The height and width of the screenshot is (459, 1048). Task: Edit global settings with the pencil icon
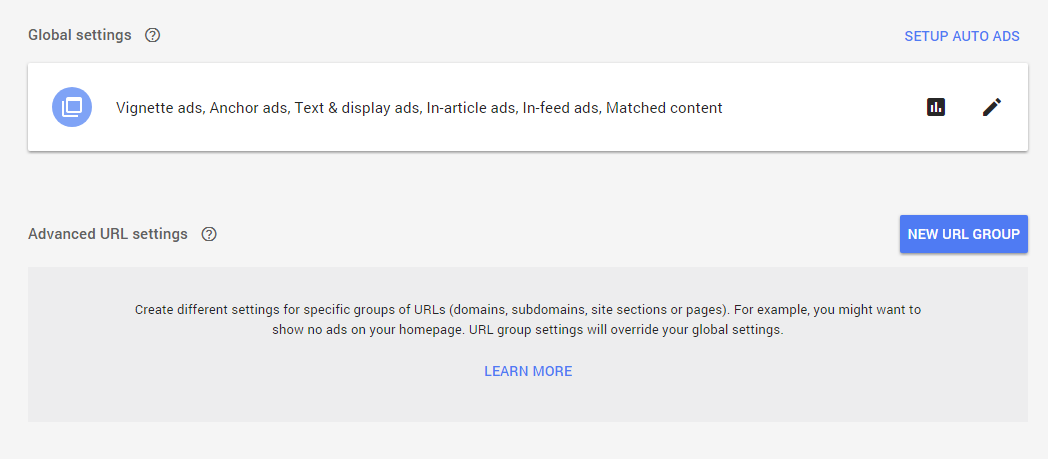[x=992, y=107]
